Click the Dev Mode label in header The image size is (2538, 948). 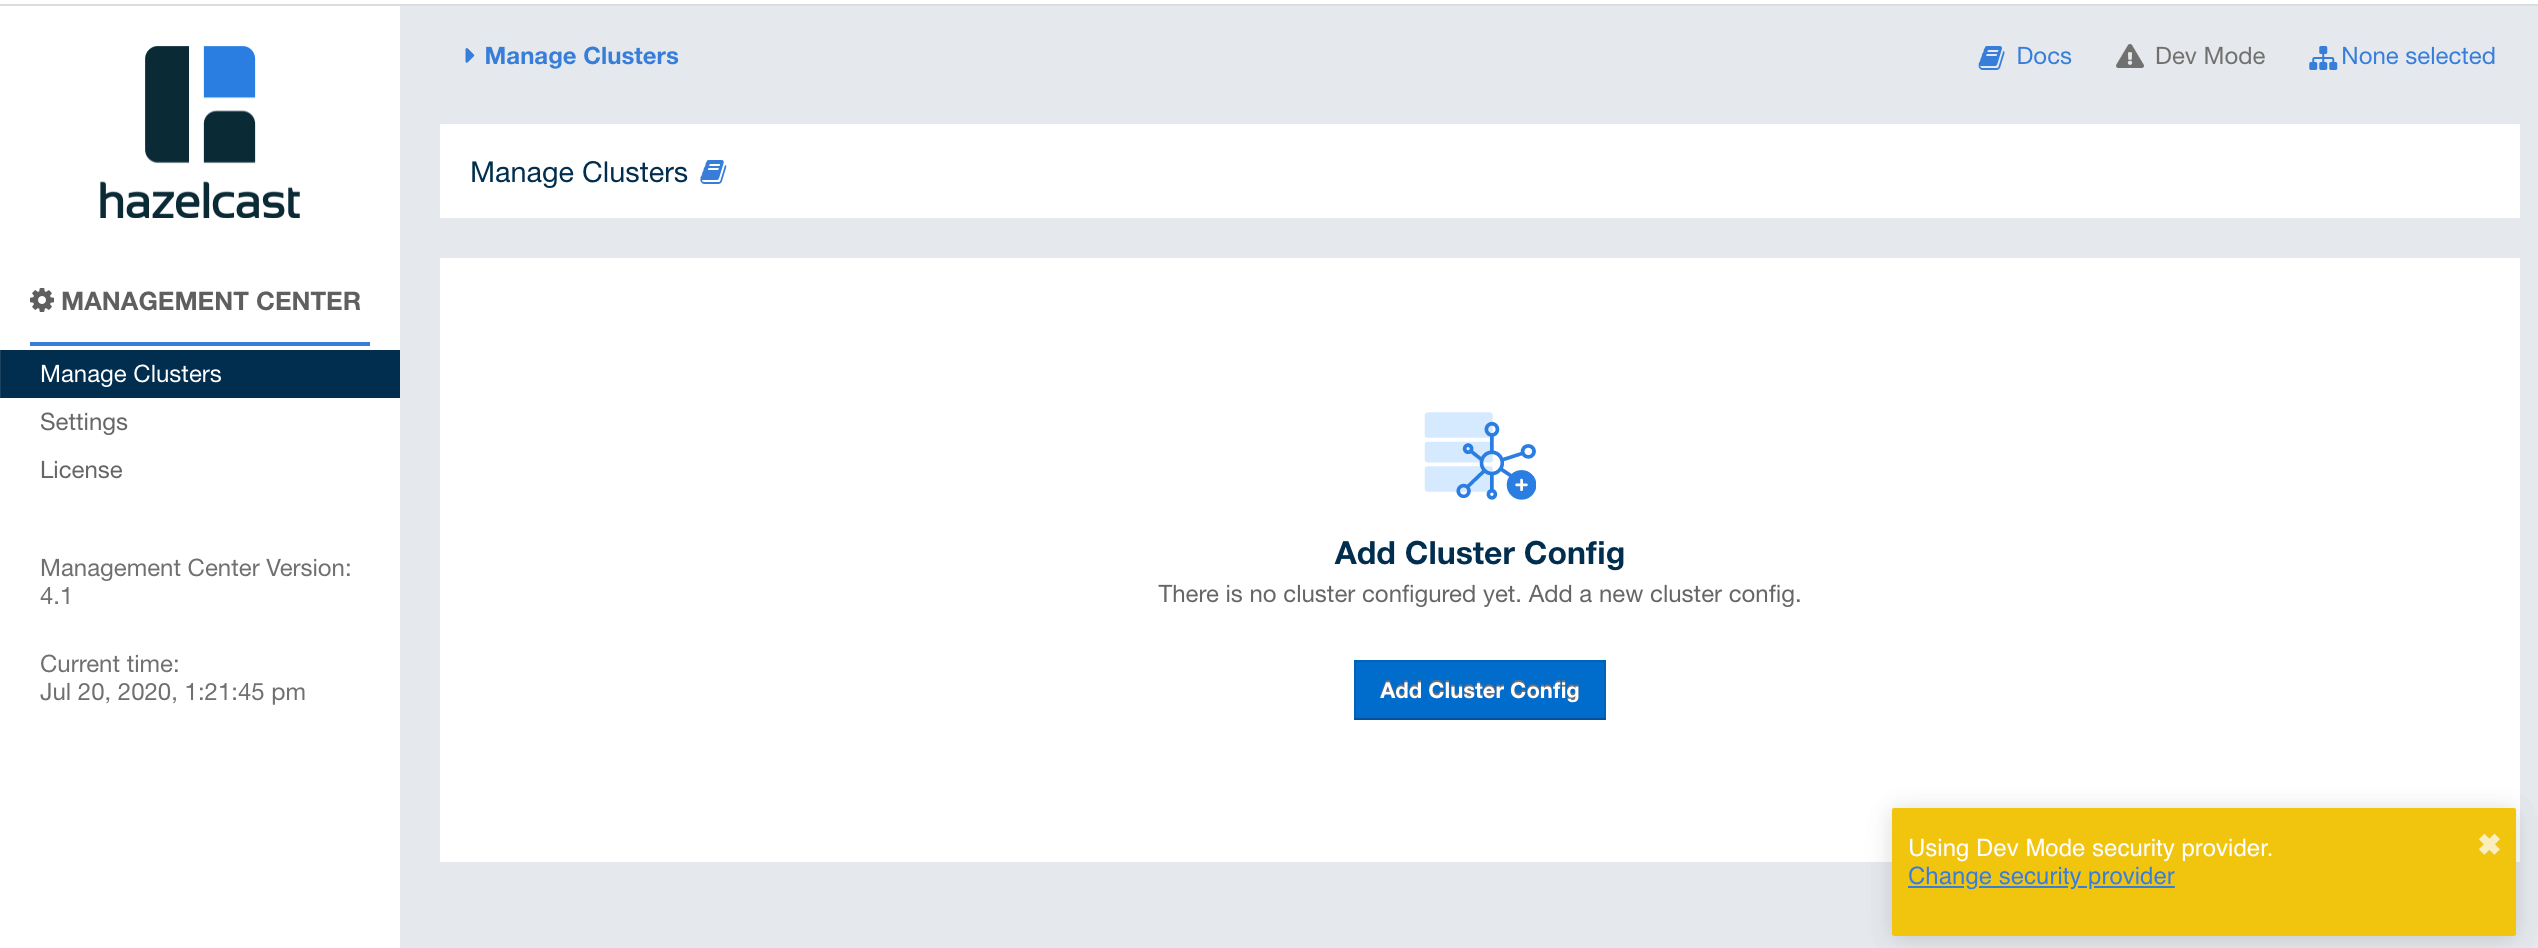(2209, 56)
